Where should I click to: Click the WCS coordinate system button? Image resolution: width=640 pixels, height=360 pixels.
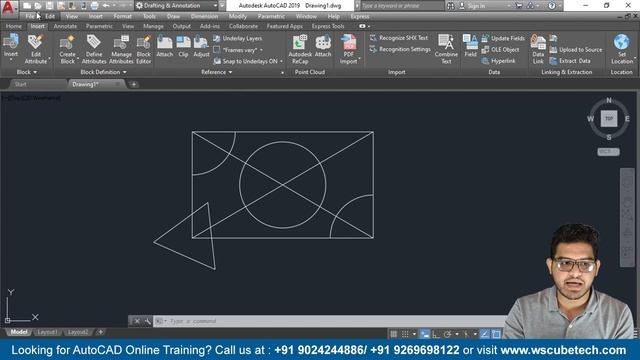coord(608,151)
